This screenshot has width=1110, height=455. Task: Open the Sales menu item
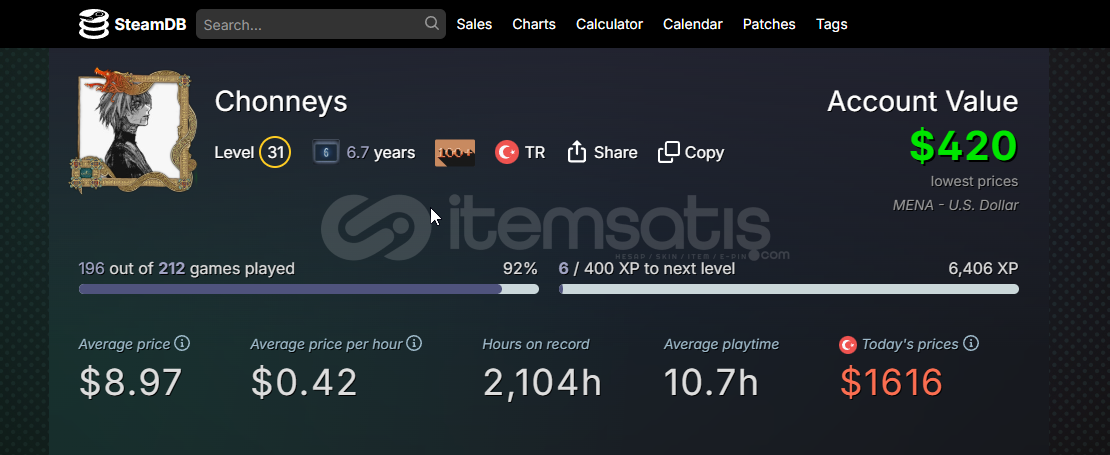(x=474, y=24)
